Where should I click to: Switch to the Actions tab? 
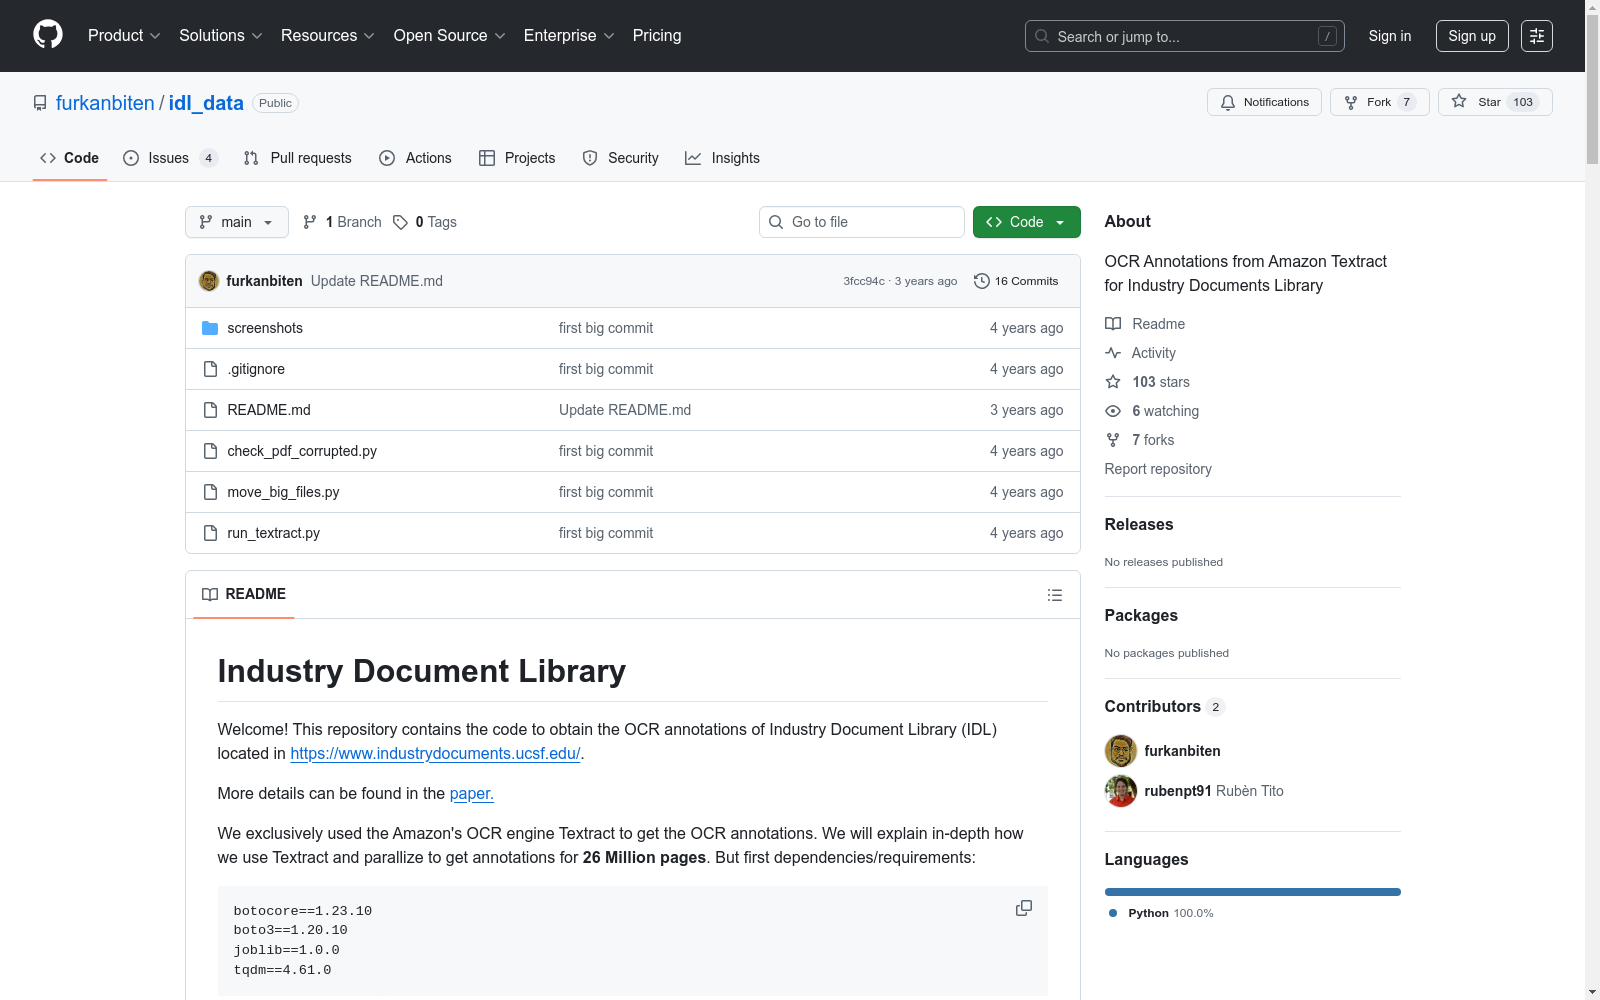coord(416,158)
